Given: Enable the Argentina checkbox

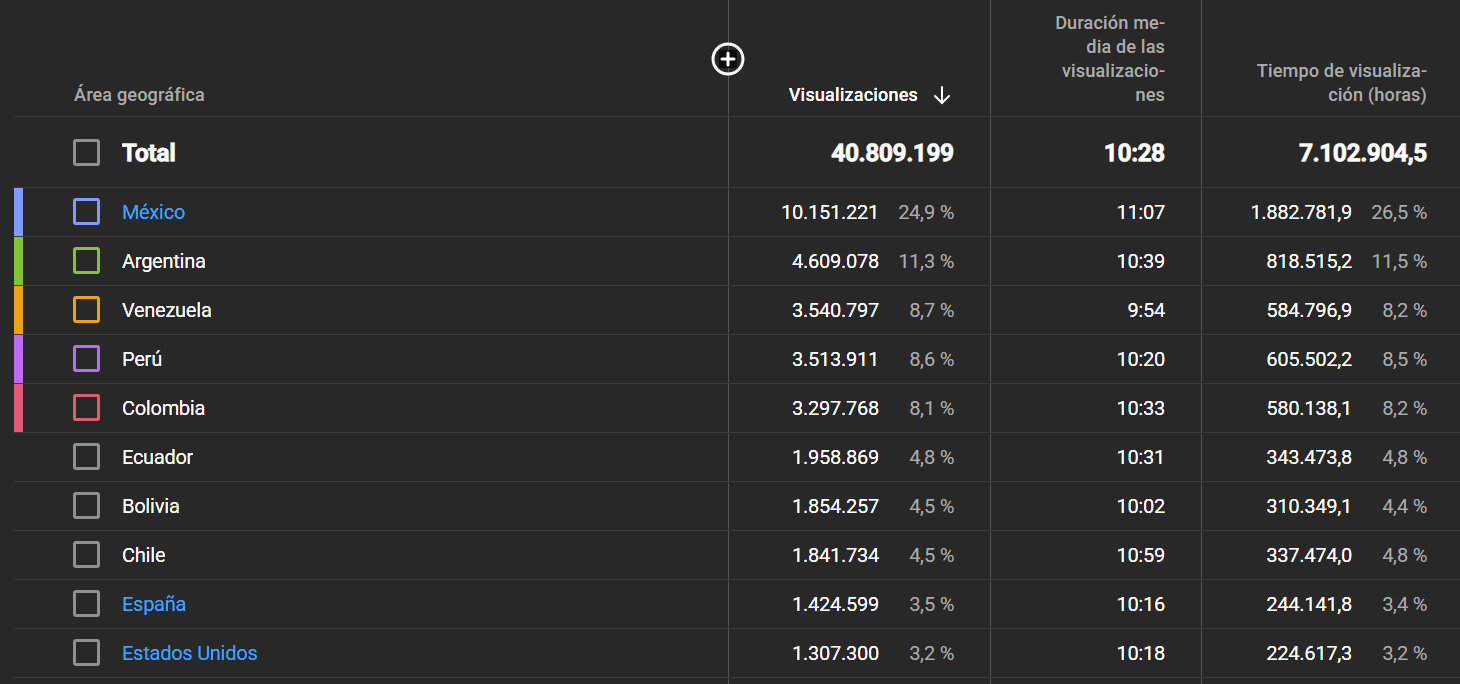Looking at the screenshot, I should click(x=86, y=260).
